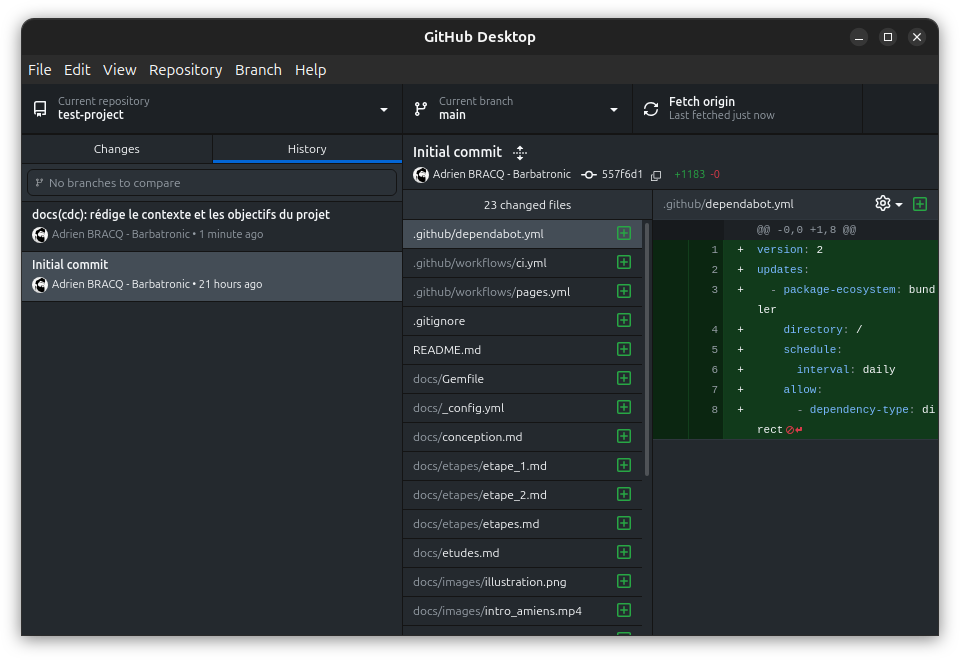Select the docs/conception.md file
Viewport: 960px width, 660px height.
522,437
